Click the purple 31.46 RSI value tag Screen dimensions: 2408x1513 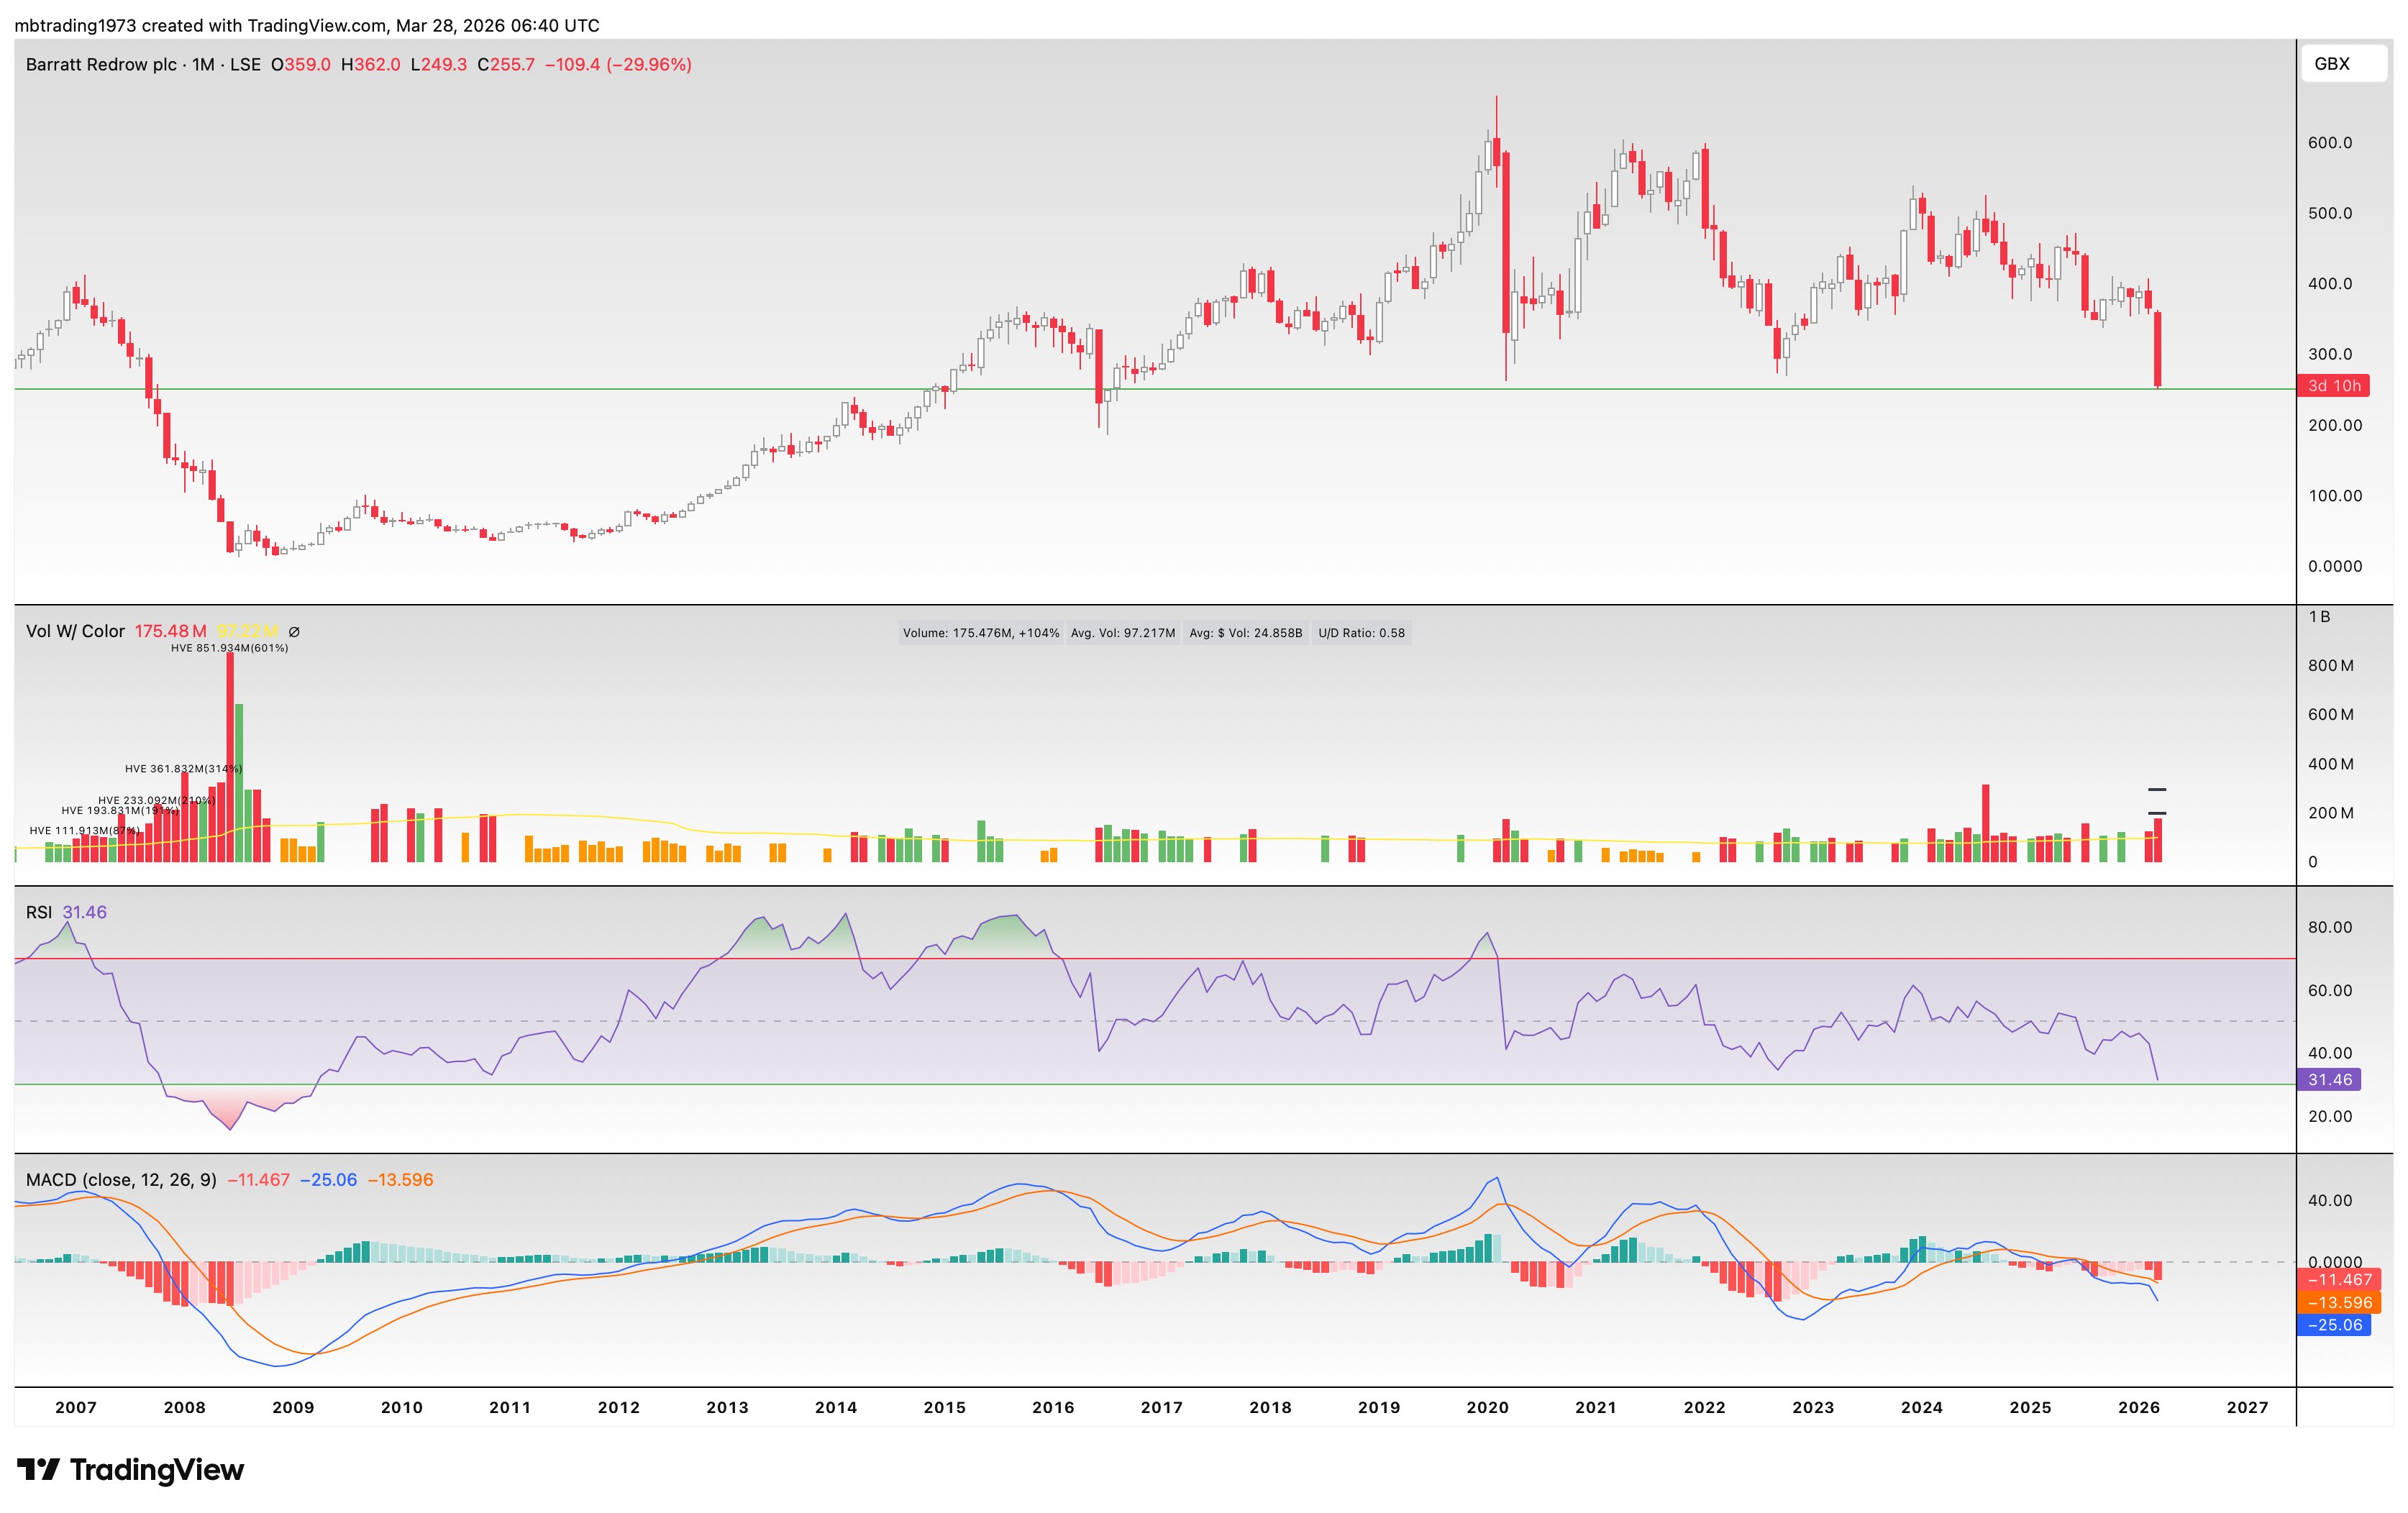(2330, 1080)
